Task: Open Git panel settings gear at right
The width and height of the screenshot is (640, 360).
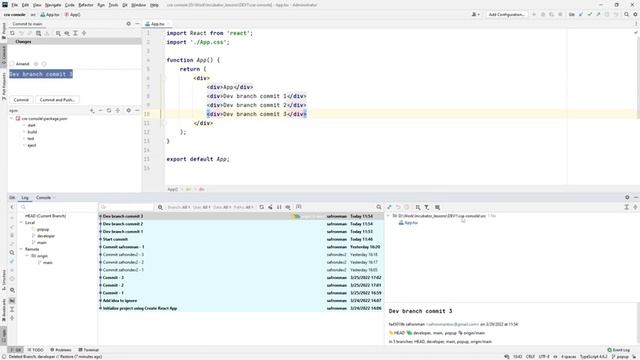Action: click(x=627, y=197)
